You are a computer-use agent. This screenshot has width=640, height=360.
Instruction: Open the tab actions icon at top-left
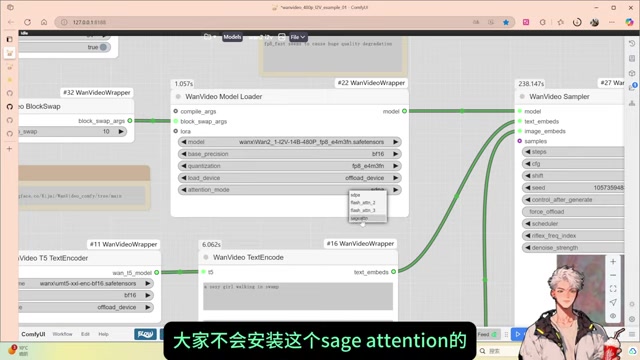[10, 7]
